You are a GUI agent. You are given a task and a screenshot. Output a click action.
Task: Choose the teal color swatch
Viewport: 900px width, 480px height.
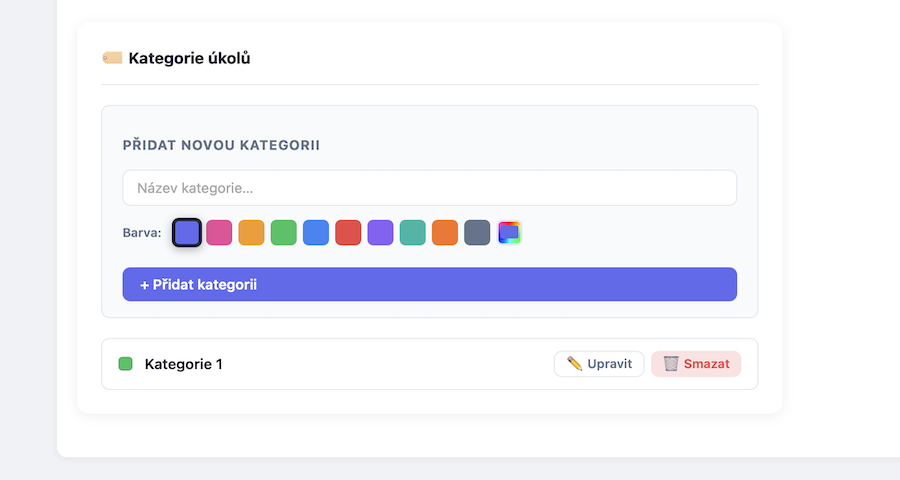413,233
